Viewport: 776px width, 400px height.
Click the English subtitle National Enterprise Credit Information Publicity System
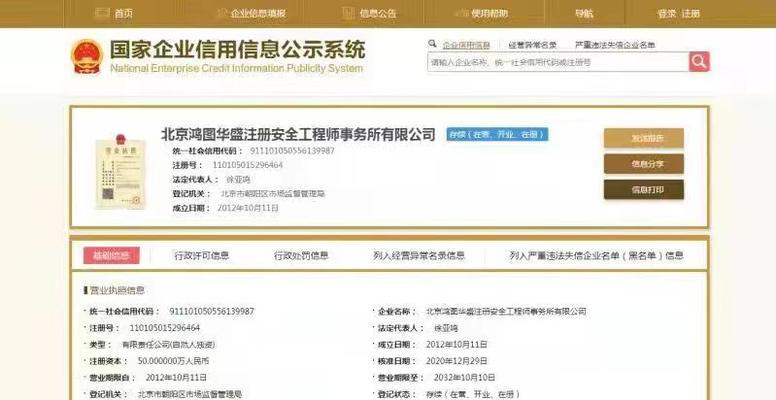tap(236, 68)
